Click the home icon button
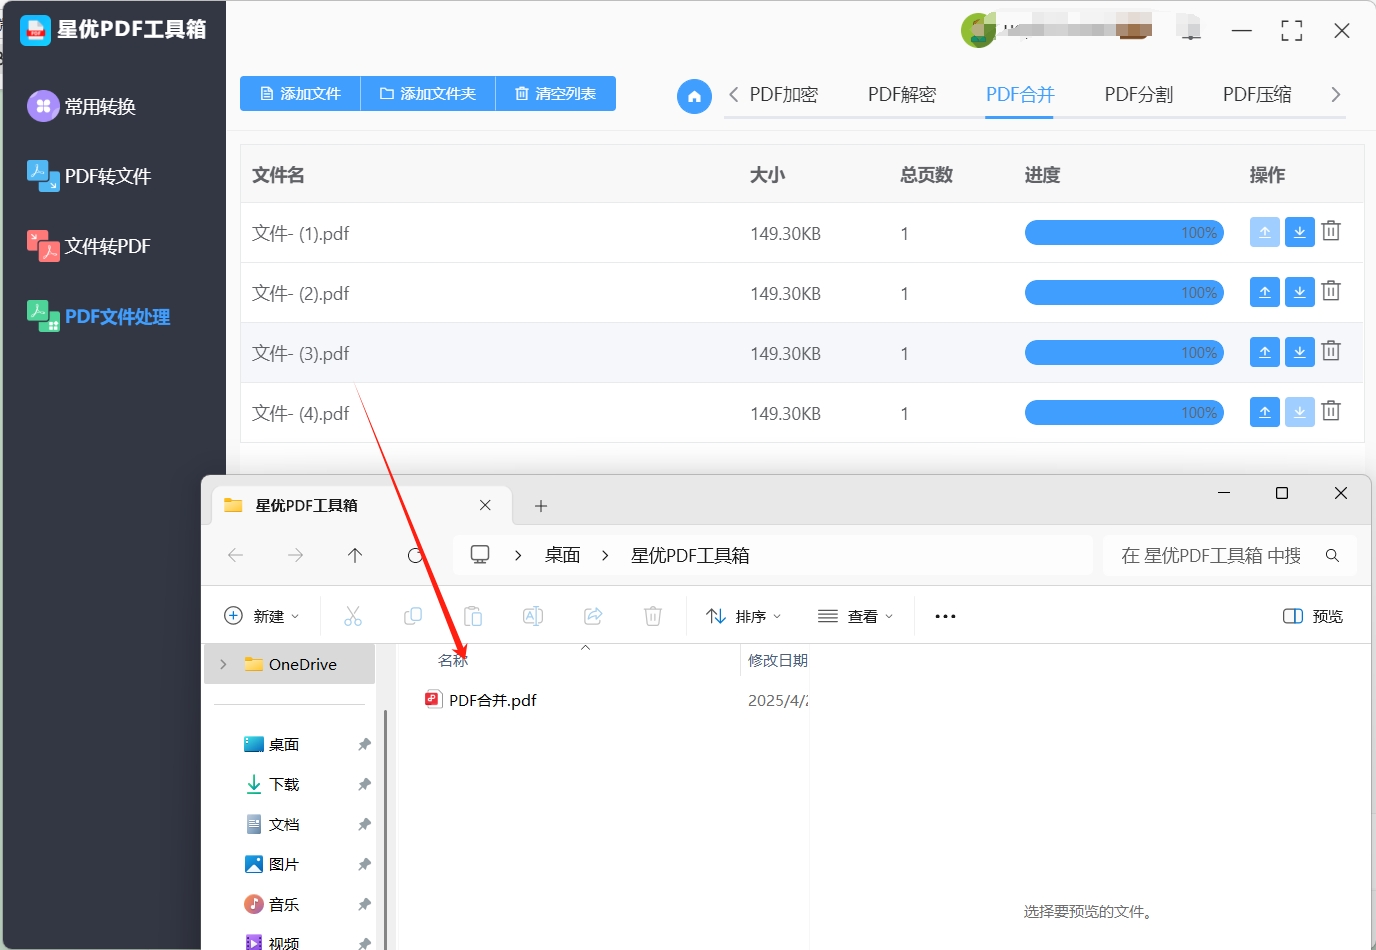 point(694,96)
